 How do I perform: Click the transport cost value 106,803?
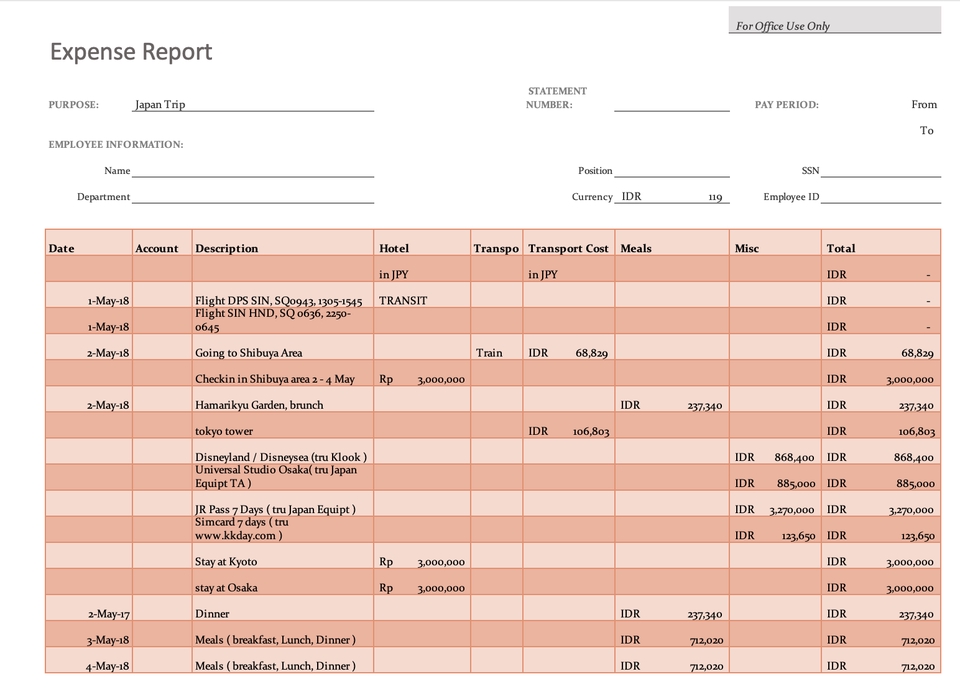569,425
